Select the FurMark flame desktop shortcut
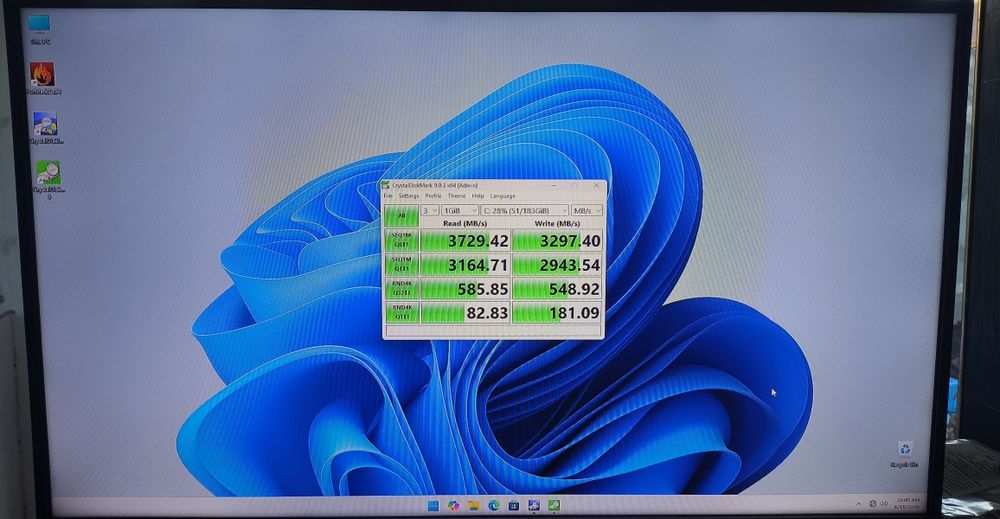This screenshot has width=1000, height=519. [43, 78]
